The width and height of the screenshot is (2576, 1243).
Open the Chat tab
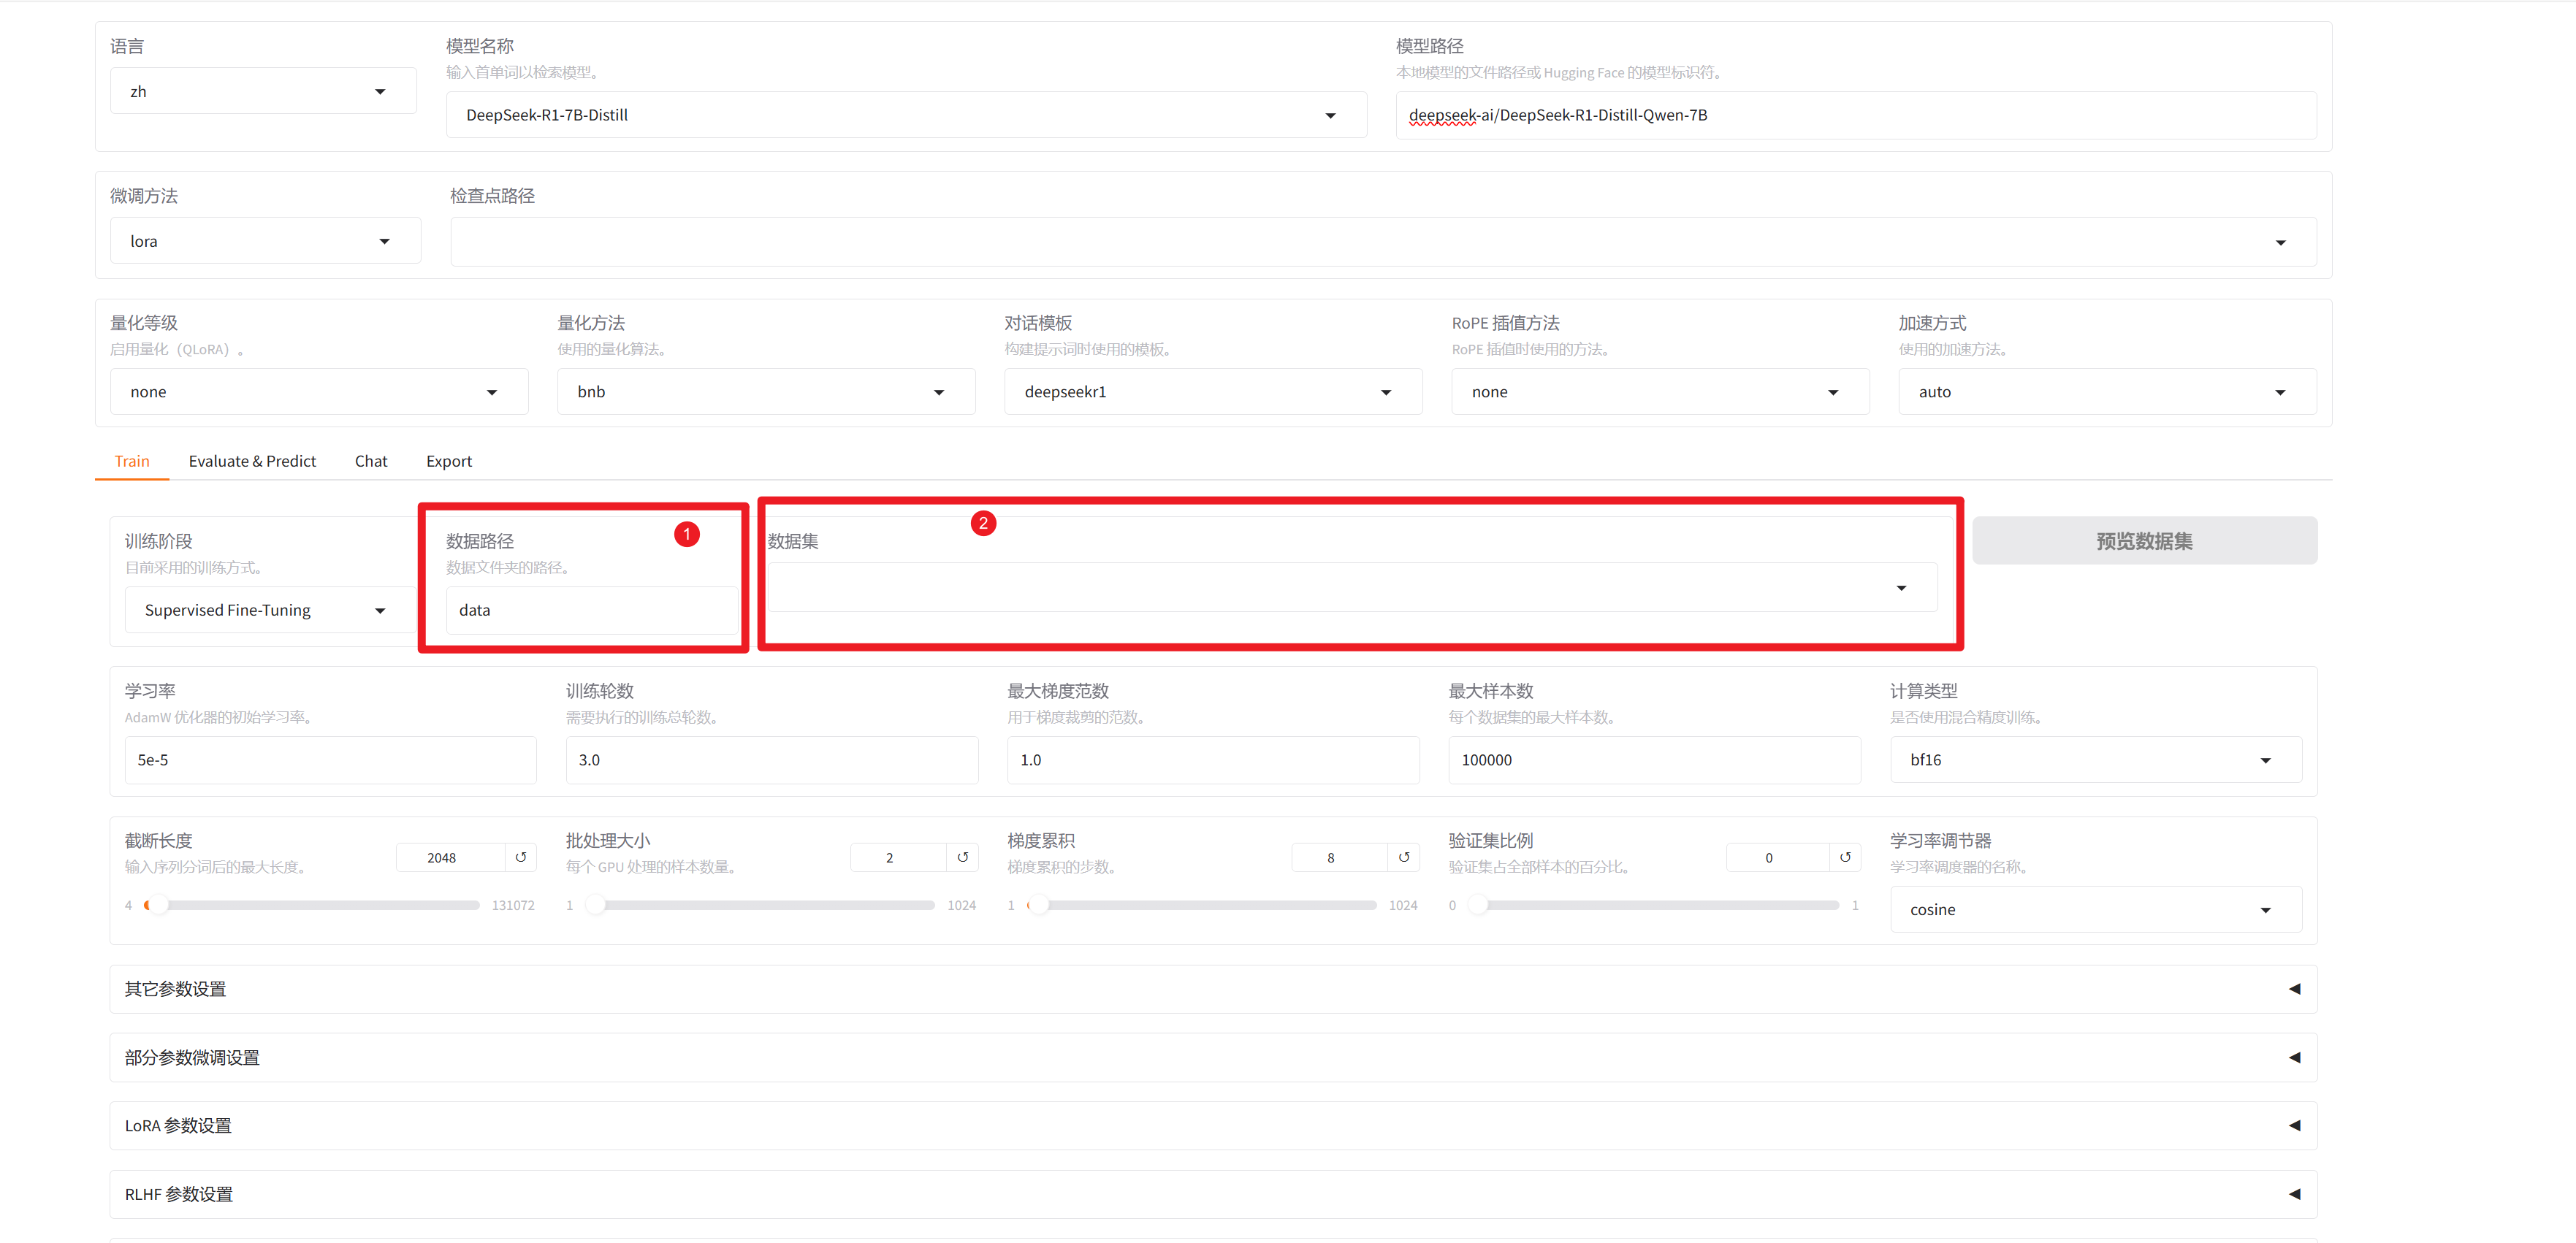(x=370, y=461)
